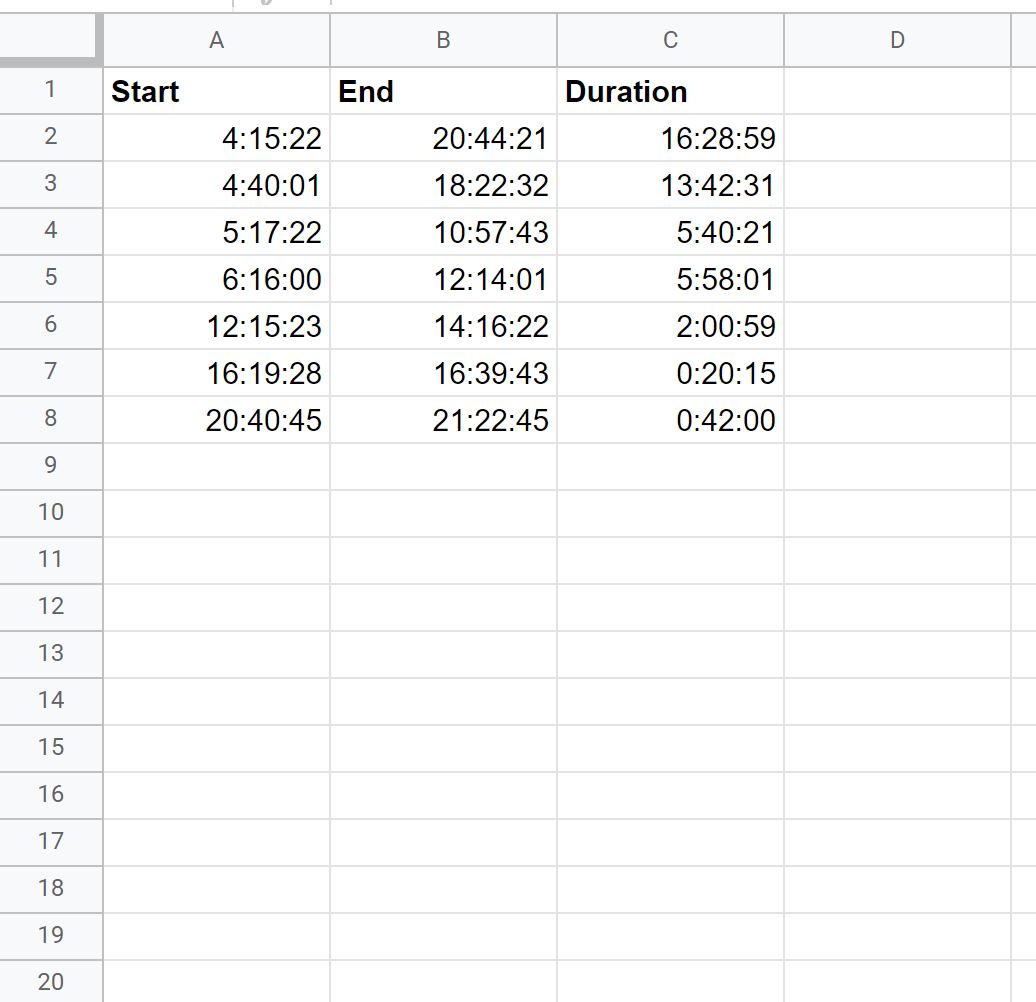
Task: Select column A header
Action: pyautogui.click(x=216, y=41)
